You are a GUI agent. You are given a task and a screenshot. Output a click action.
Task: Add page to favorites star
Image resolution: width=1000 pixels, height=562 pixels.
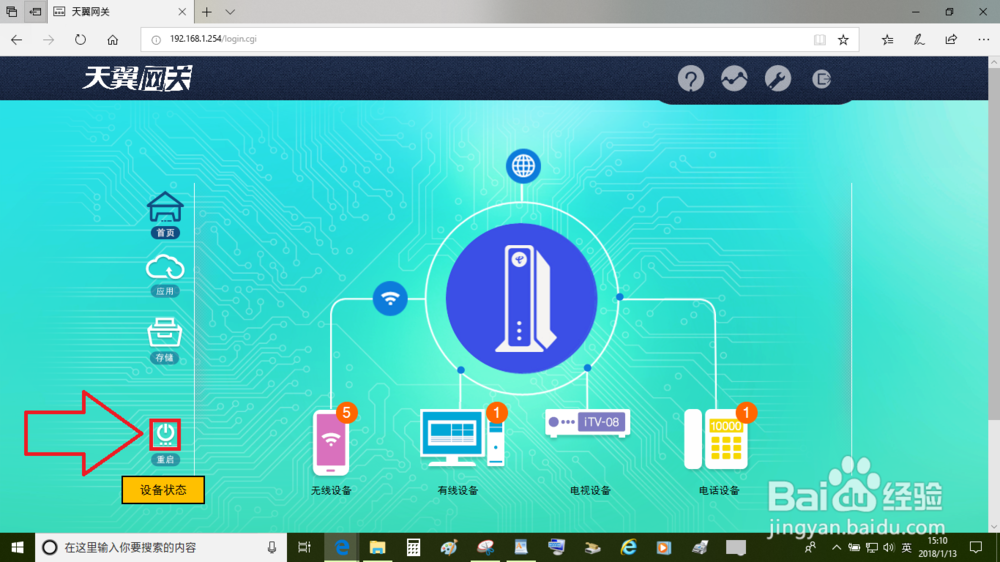[843, 40]
